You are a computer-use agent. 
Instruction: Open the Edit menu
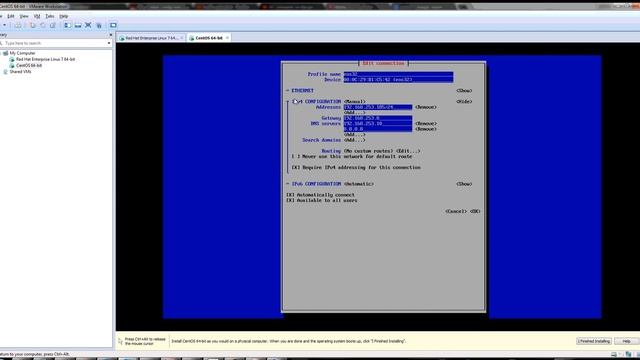click(11, 16)
